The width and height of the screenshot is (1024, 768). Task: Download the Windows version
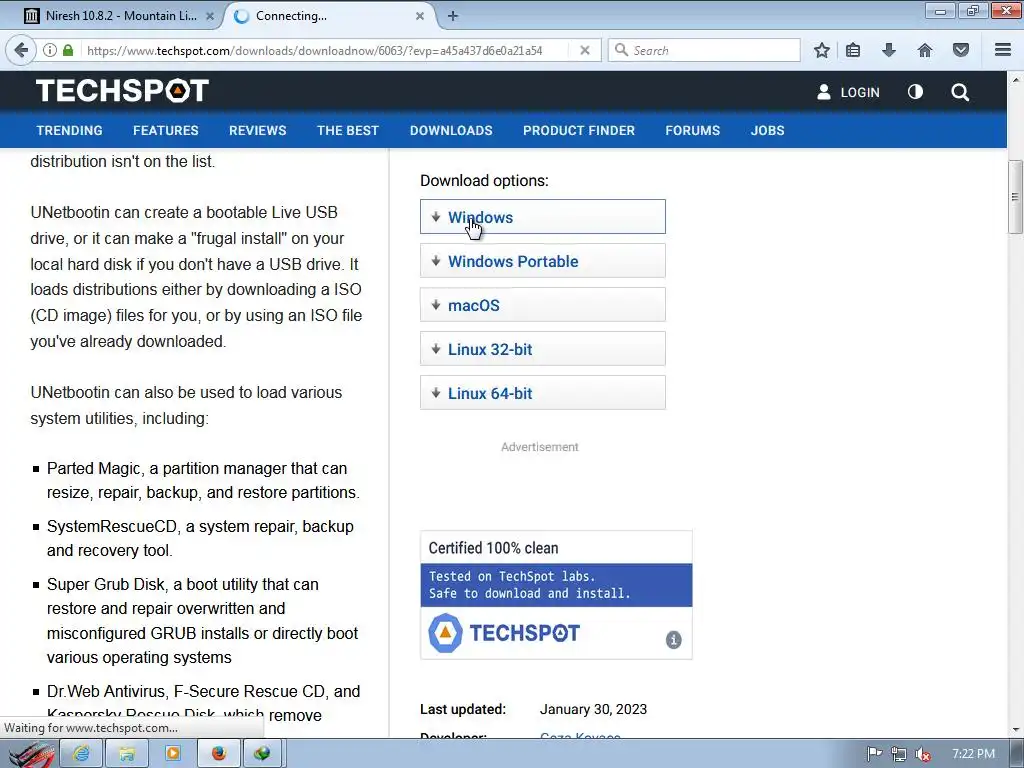(x=543, y=217)
